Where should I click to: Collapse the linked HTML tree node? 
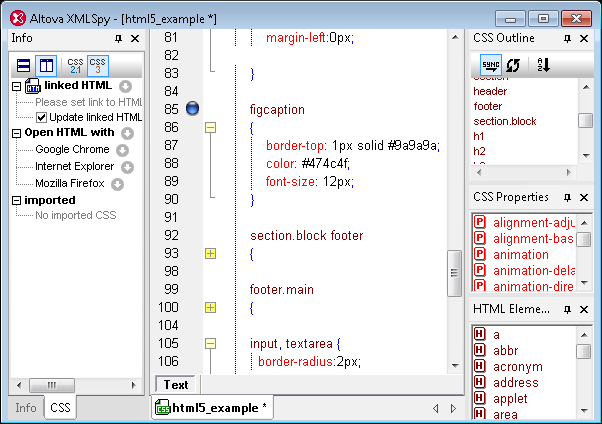click(16, 86)
